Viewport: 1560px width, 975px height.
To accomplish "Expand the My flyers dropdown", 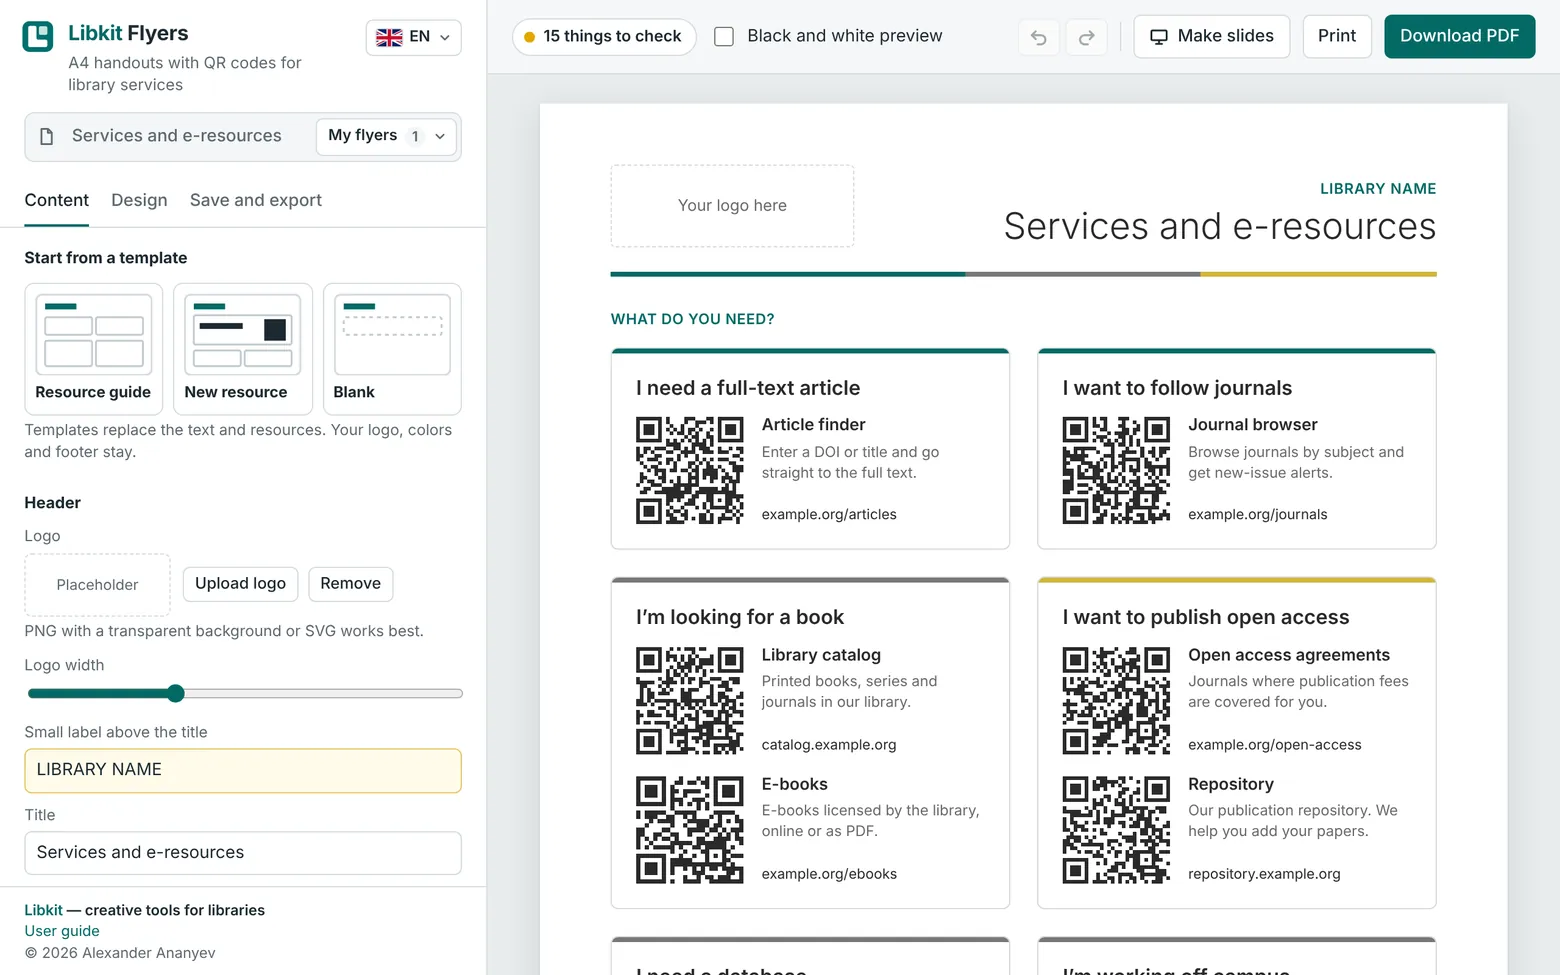I will pos(386,136).
